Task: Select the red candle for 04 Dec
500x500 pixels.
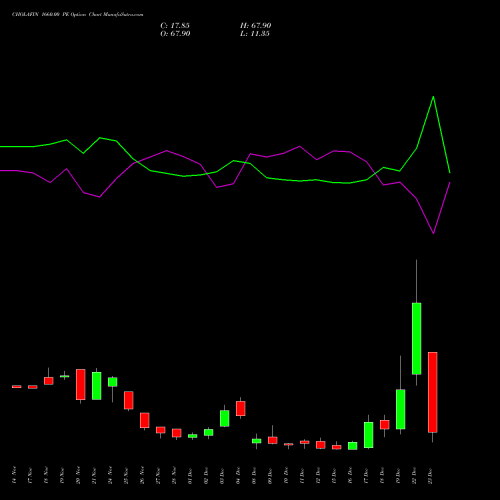Action: (241, 408)
